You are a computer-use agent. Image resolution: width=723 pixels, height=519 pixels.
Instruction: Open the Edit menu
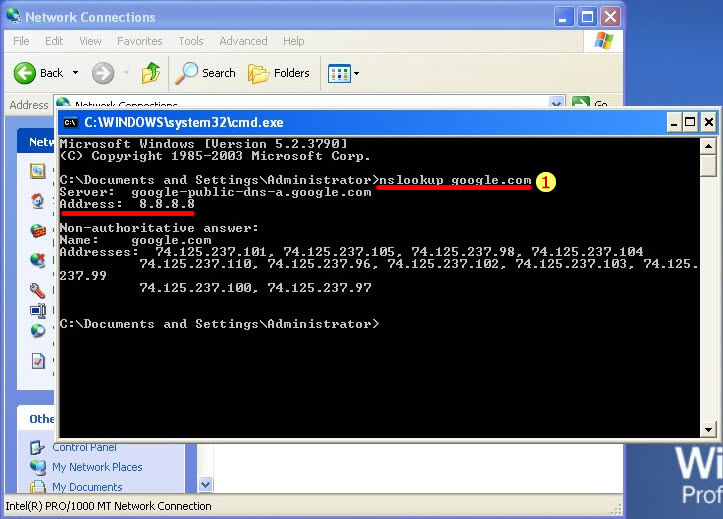(x=54, y=41)
